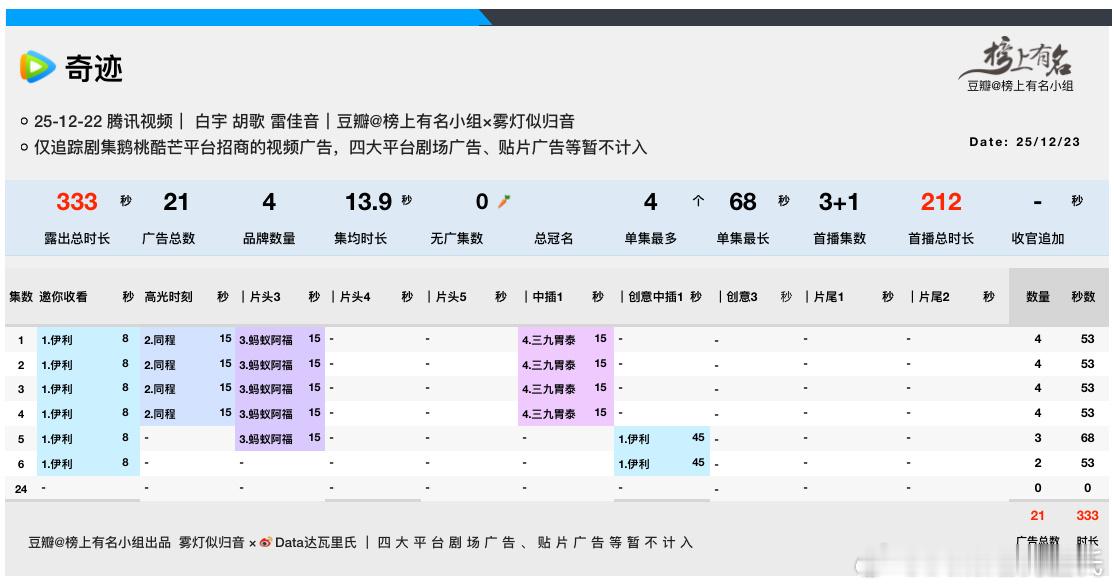This screenshot has height=588, width=1114.
Task: Click the 总冠名 label
Action: tap(553, 239)
